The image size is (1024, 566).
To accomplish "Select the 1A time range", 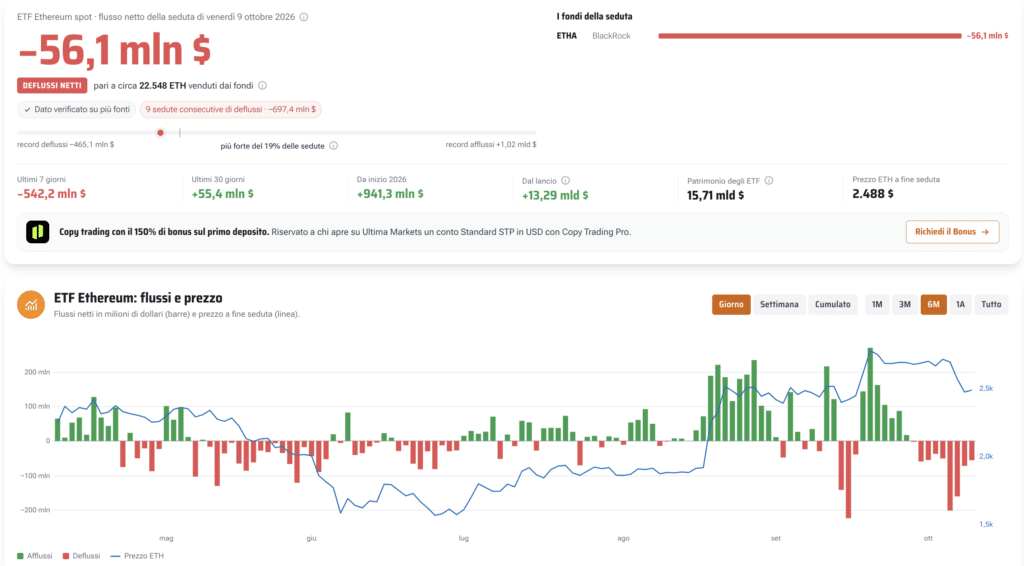I will click(960, 304).
